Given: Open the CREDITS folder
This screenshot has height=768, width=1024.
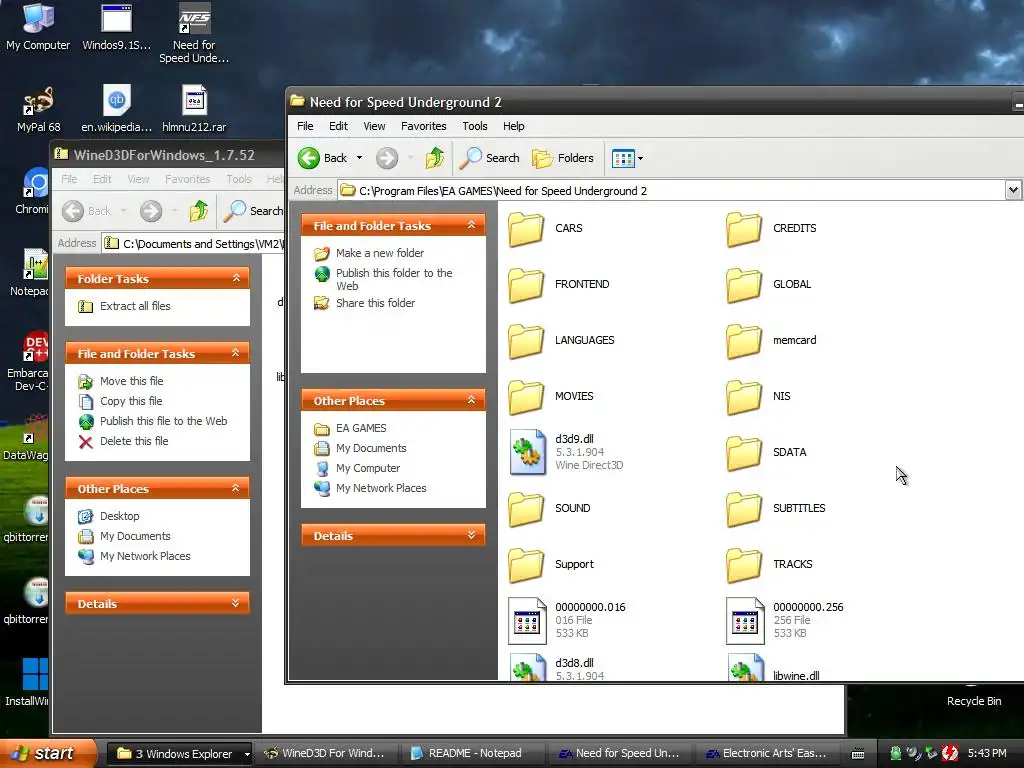Looking at the screenshot, I should point(771,229).
